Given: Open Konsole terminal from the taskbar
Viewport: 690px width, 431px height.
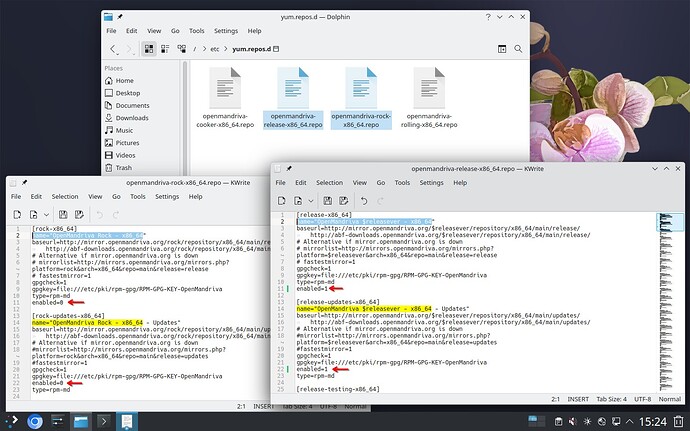Looking at the screenshot, I should tap(103, 421).
